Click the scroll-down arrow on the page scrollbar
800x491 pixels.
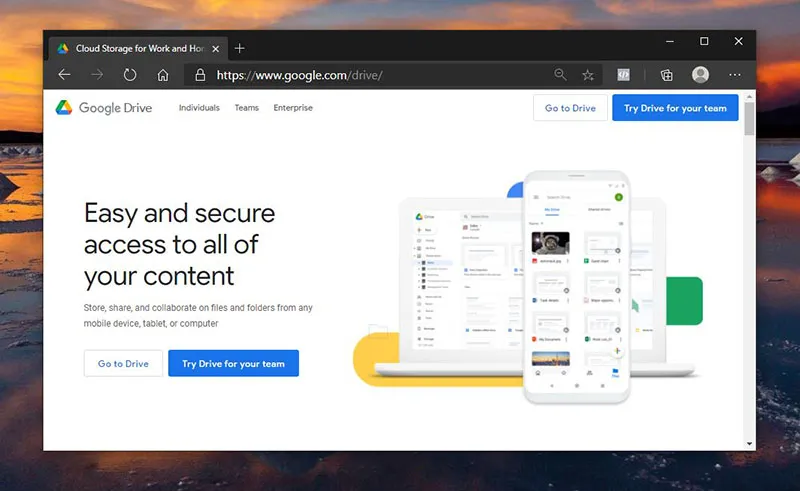point(750,442)
